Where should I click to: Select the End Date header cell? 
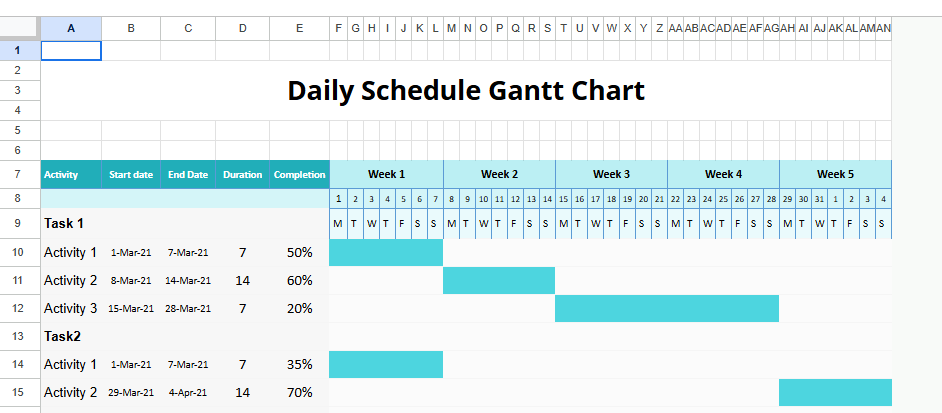(x=188, y=175)
